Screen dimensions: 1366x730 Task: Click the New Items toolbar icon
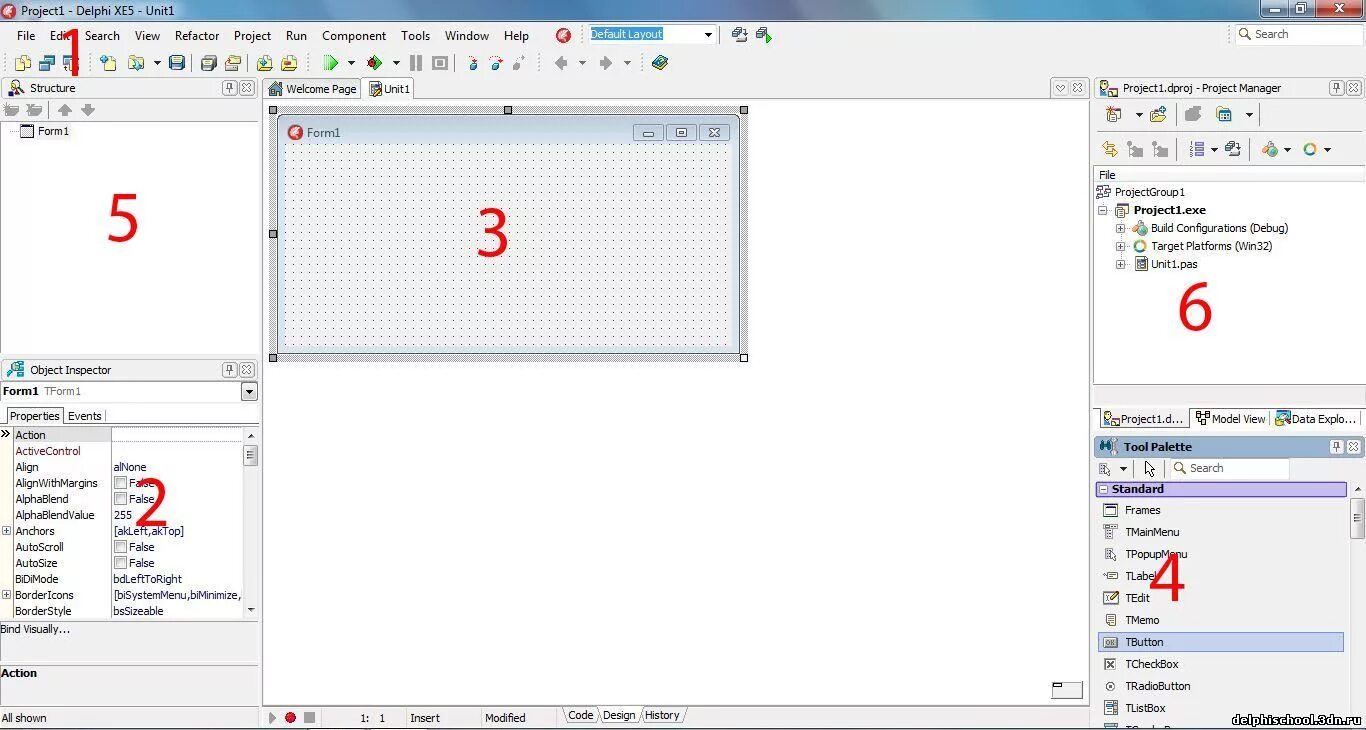pos(108,63)
